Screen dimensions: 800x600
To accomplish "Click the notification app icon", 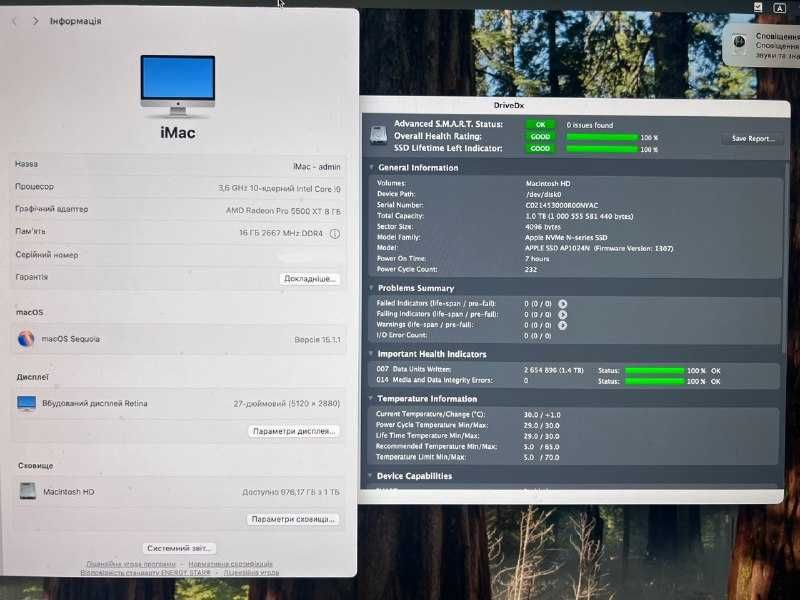I will click(x=739, y=42).
